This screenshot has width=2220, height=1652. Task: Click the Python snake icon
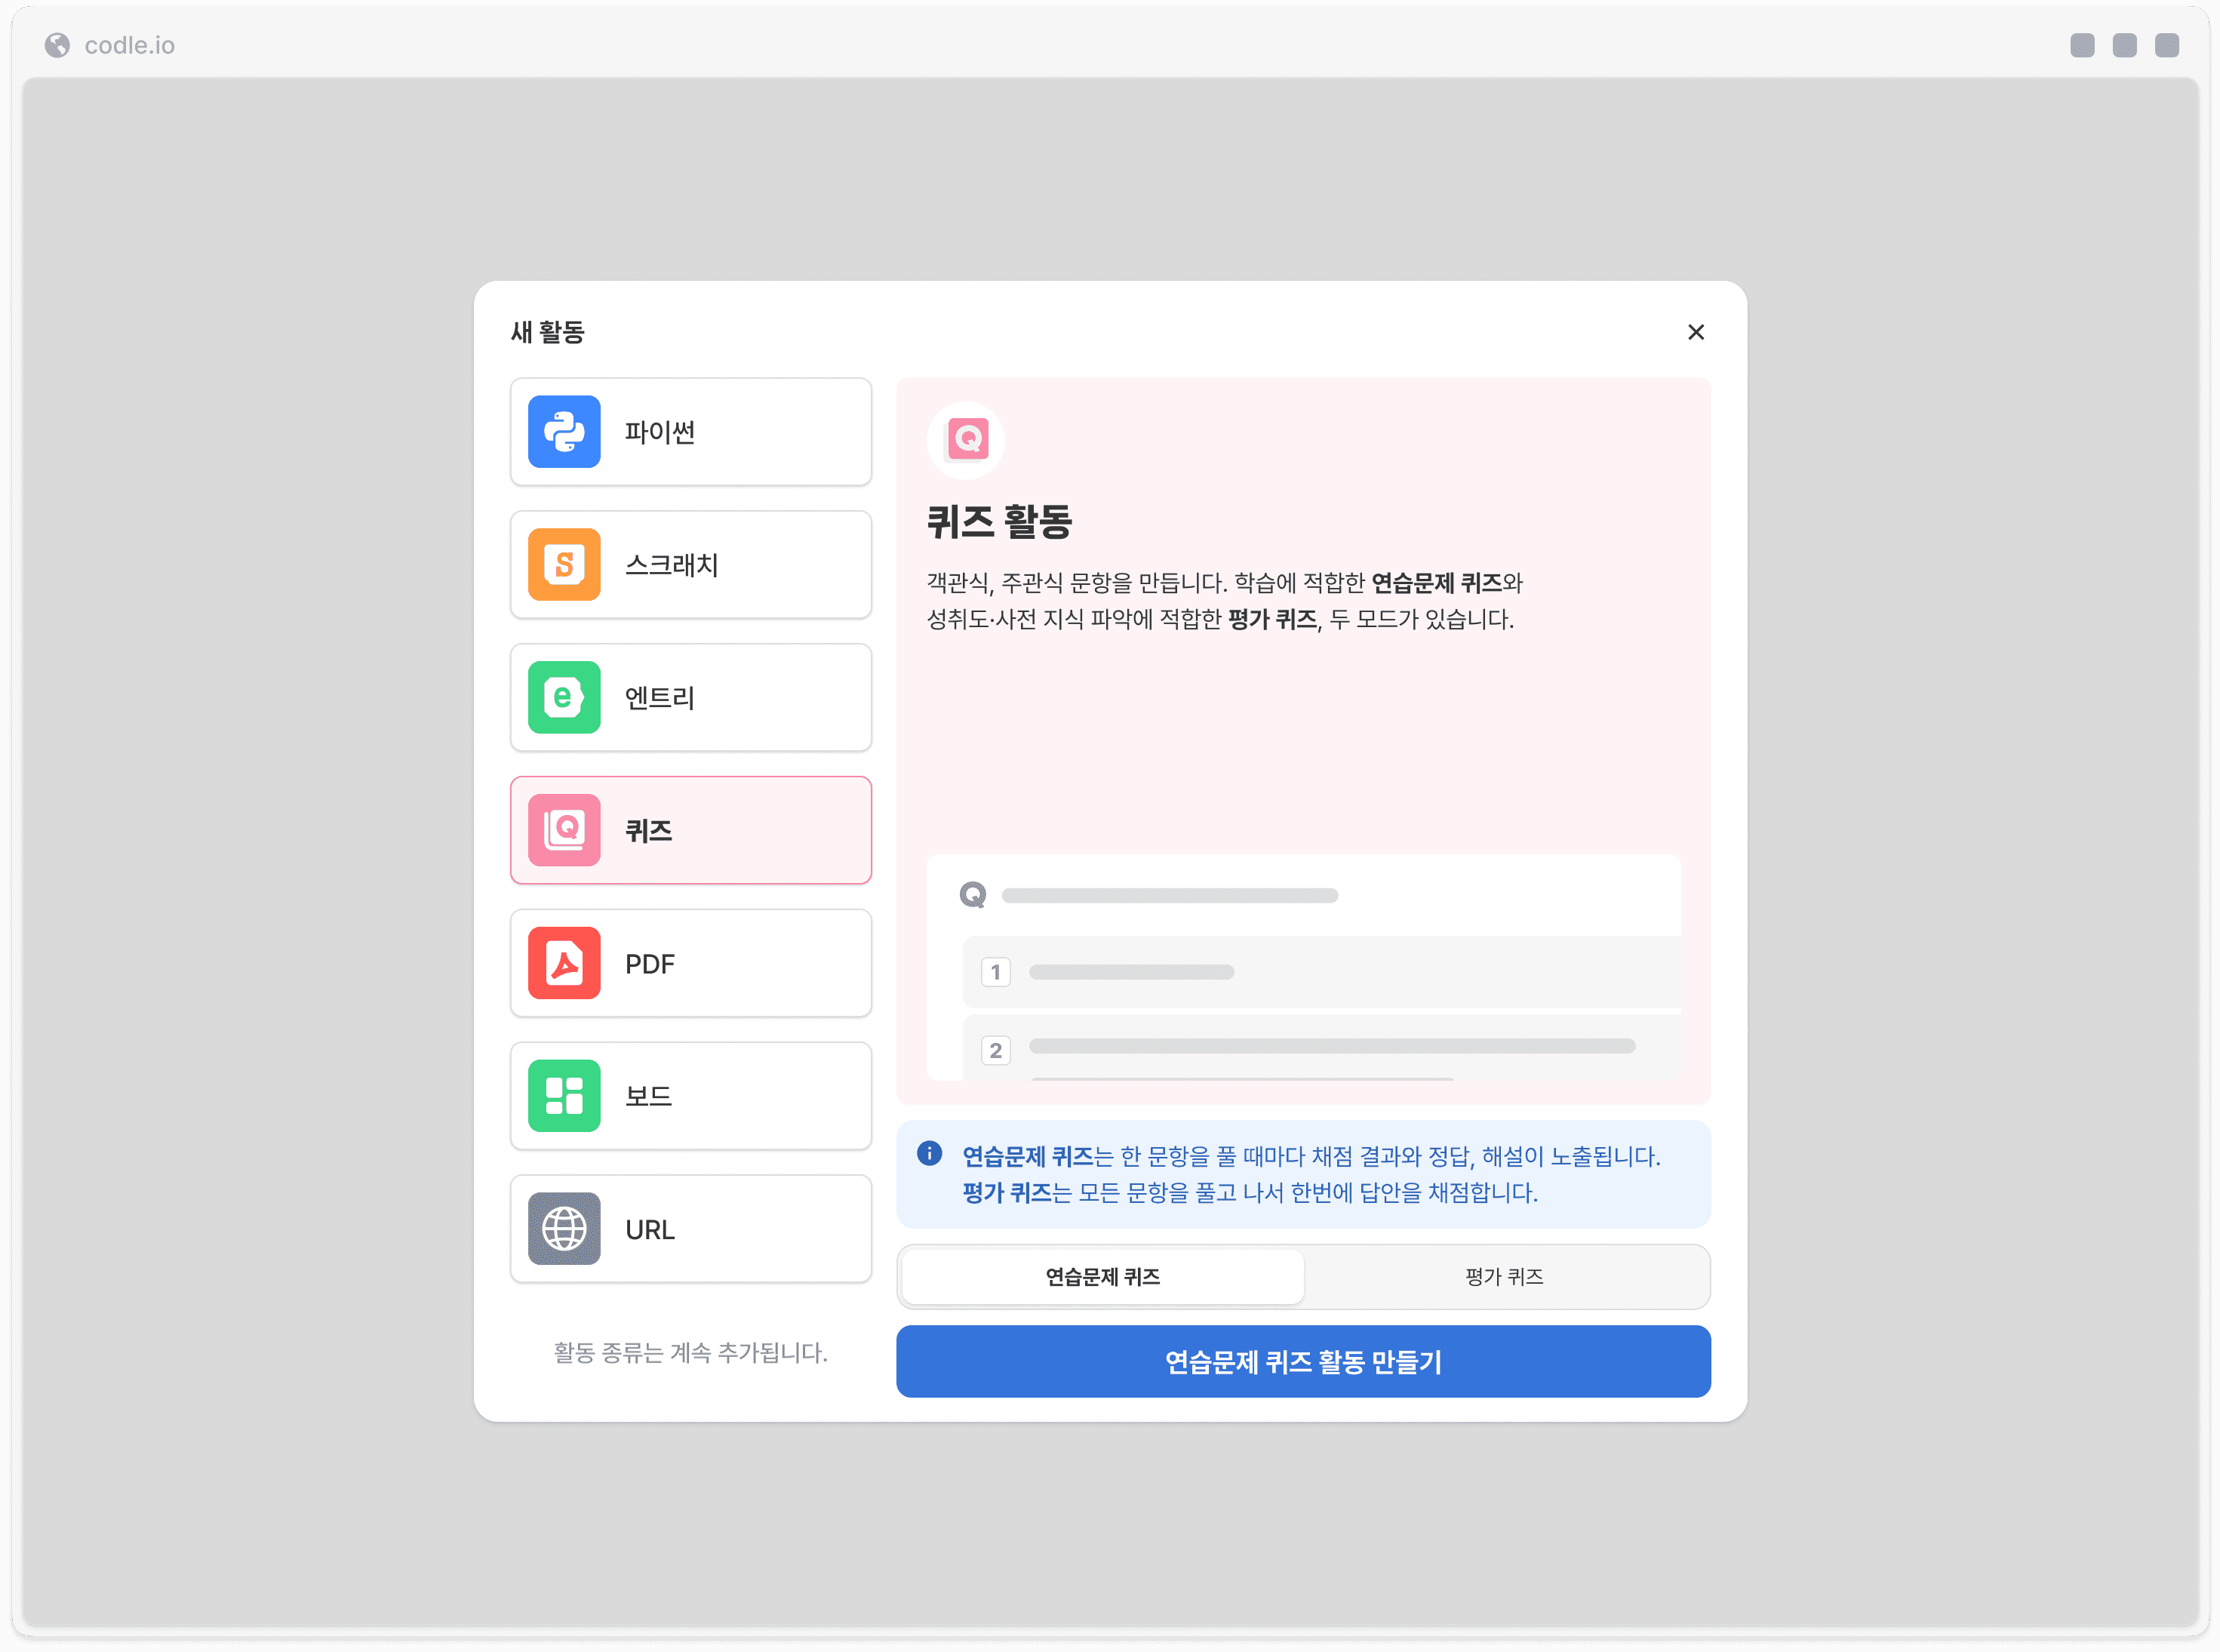pos(564,432)
